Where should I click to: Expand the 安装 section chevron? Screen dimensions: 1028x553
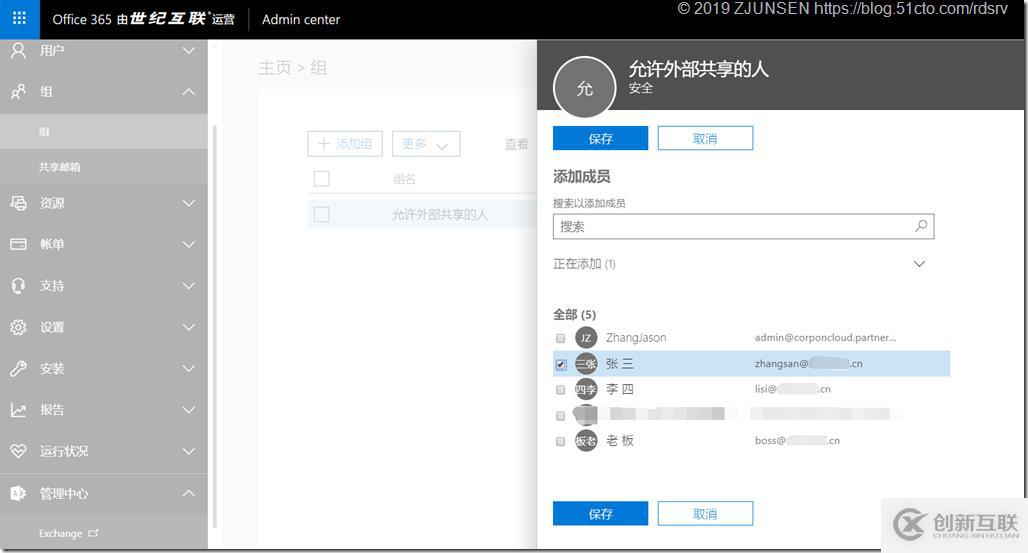tap(189, 369)
